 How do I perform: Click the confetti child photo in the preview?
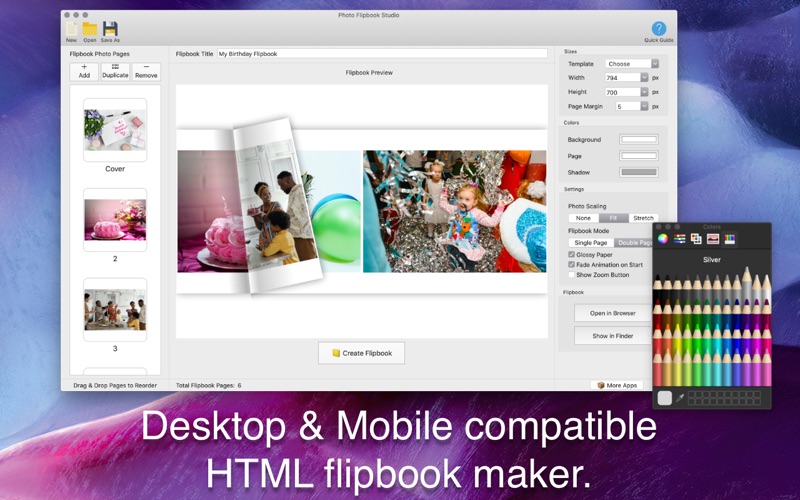pos(455,211)
